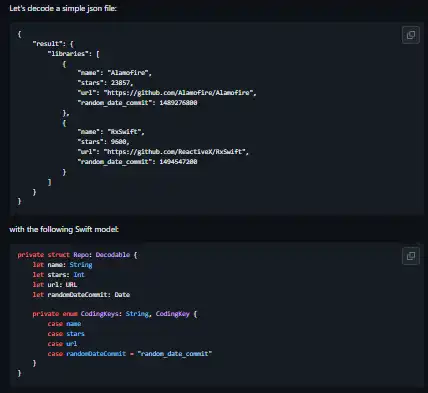
Task: Click the value 1494547200
Action: click(x=178, y=162)
